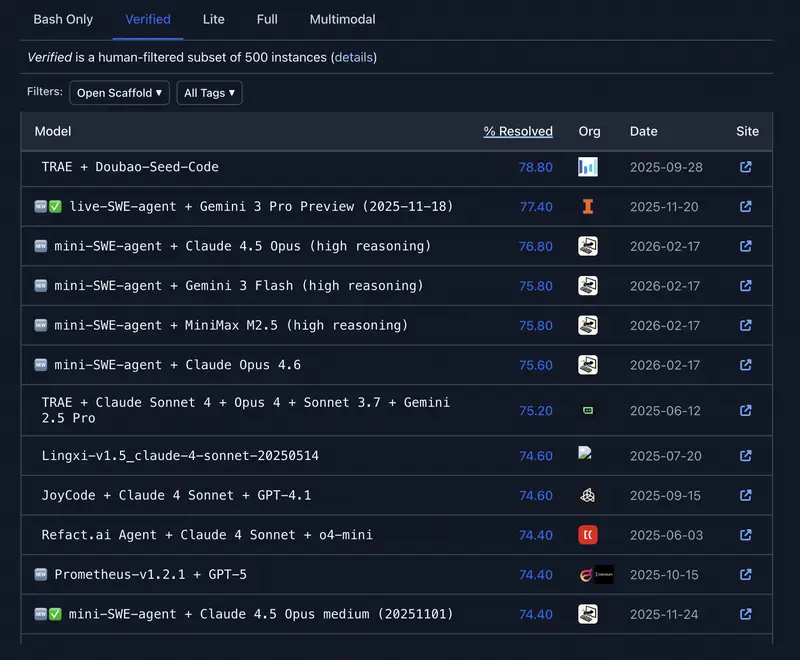
Task: Click the Date column header
Action: [x=643, y=131]
